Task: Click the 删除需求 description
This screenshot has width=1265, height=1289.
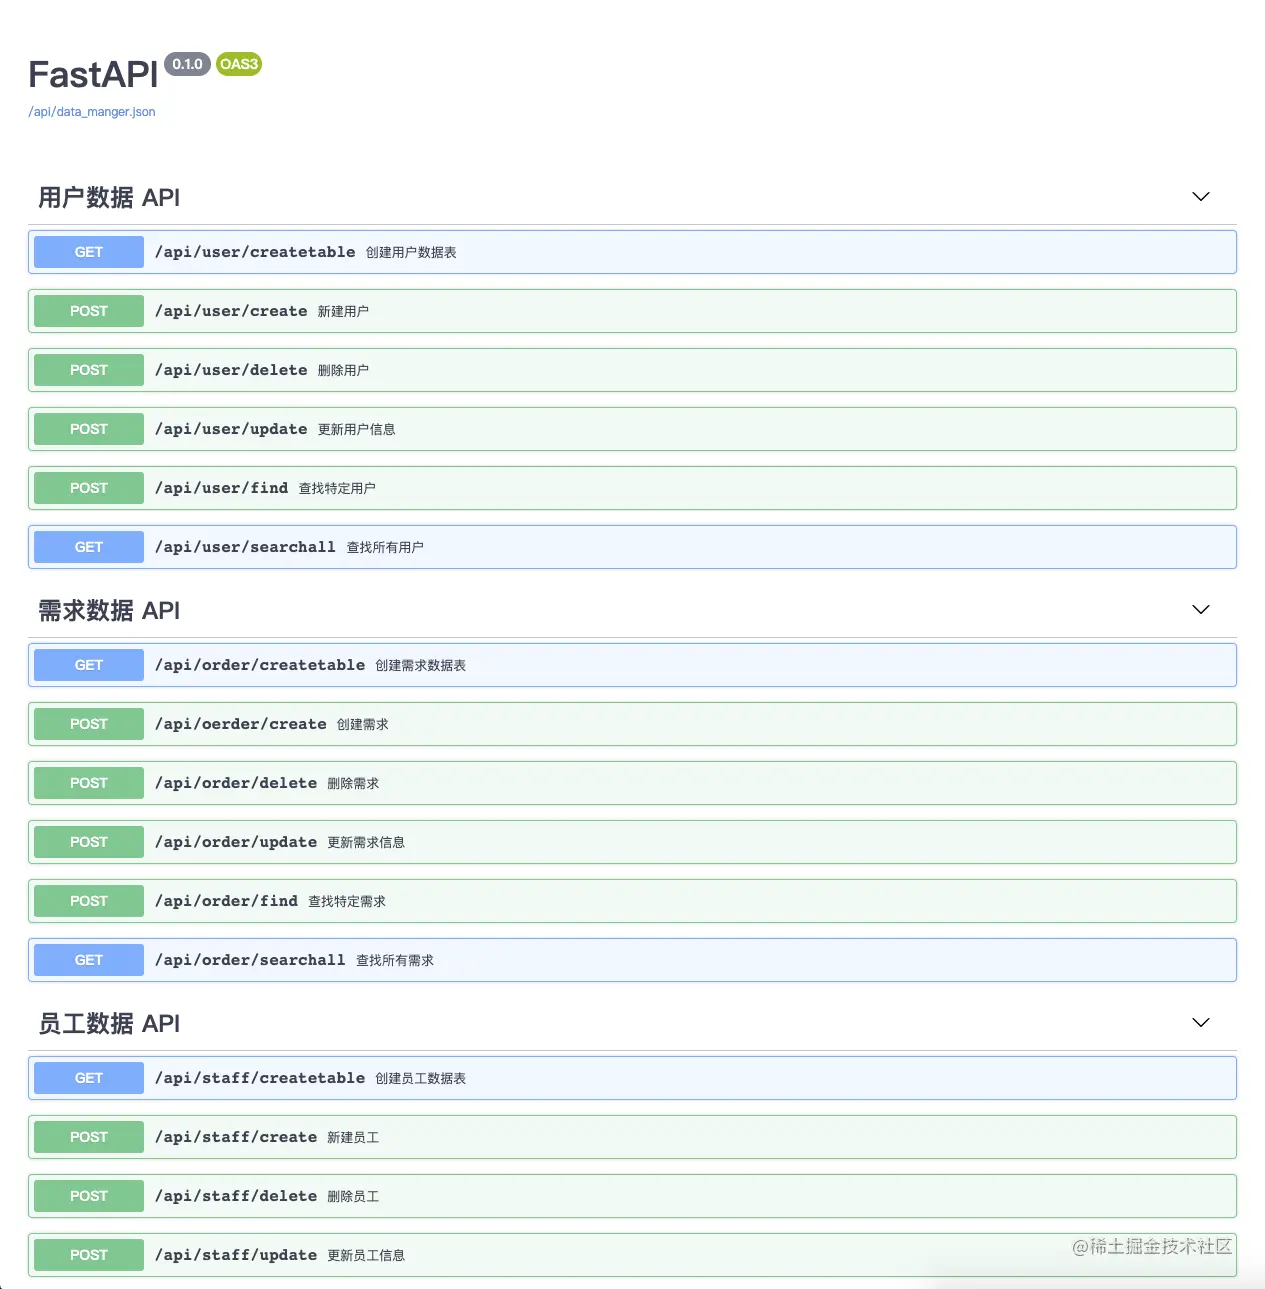Action: pyautogui.click(x=353, y=784)
